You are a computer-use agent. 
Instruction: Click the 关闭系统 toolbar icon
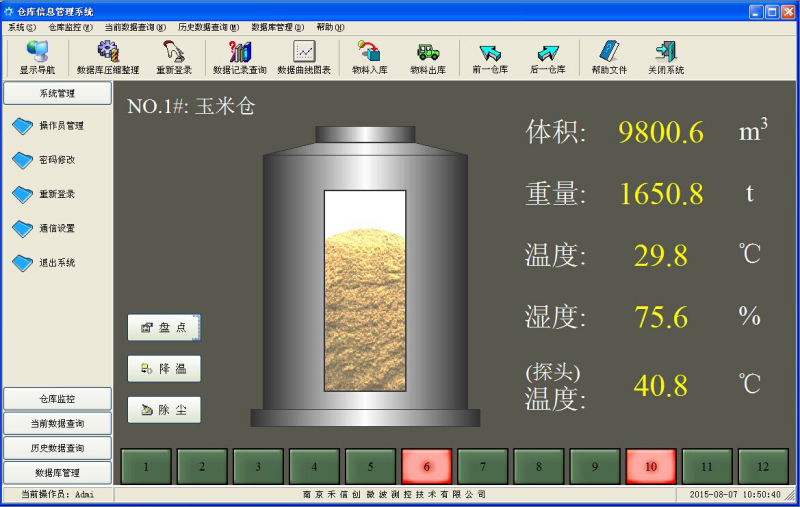(665, 56)
